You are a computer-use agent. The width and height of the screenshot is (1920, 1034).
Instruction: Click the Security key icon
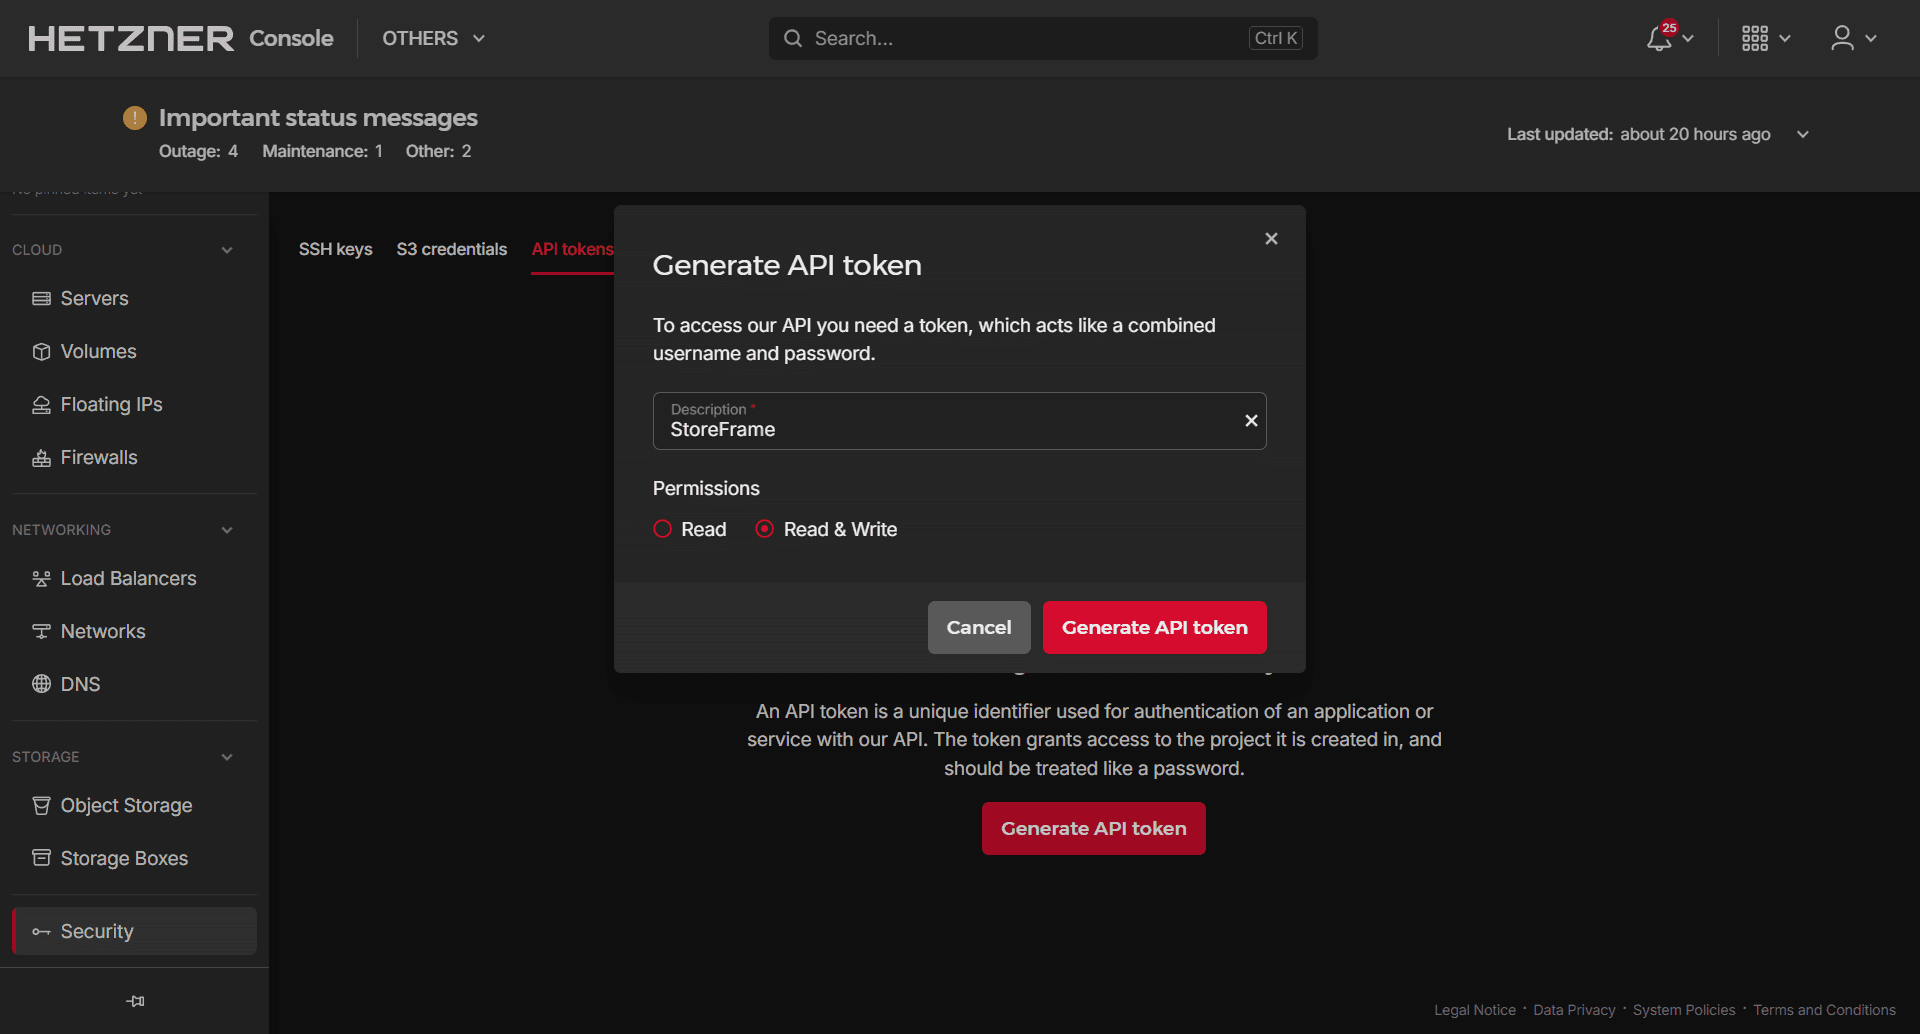point(41,931)
